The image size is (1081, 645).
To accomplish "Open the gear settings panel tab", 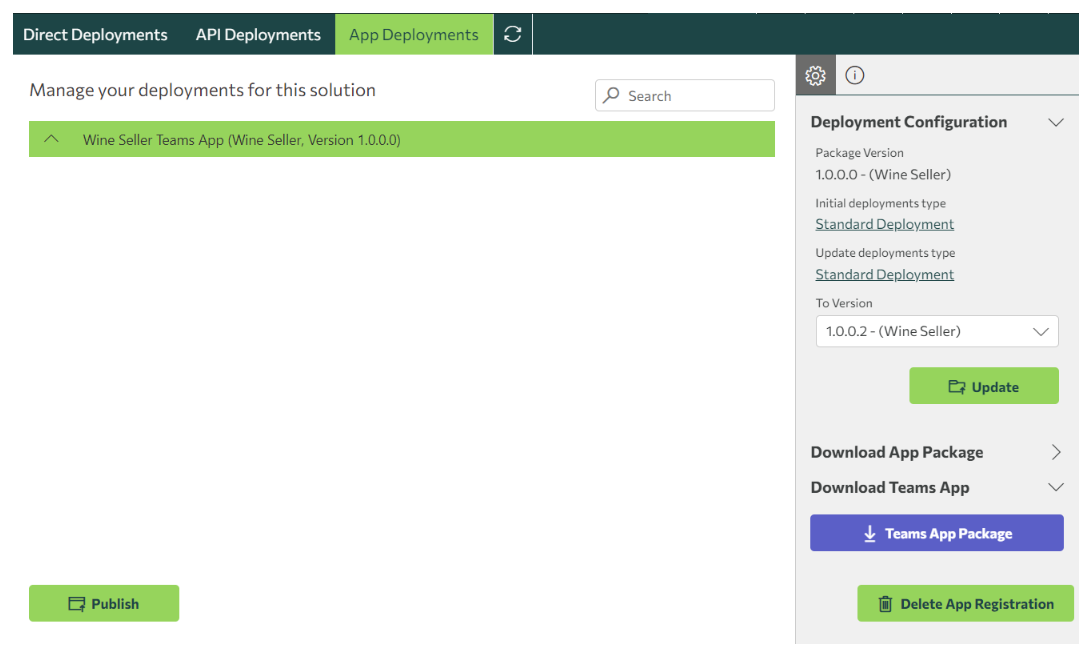I will pos(816,75).
